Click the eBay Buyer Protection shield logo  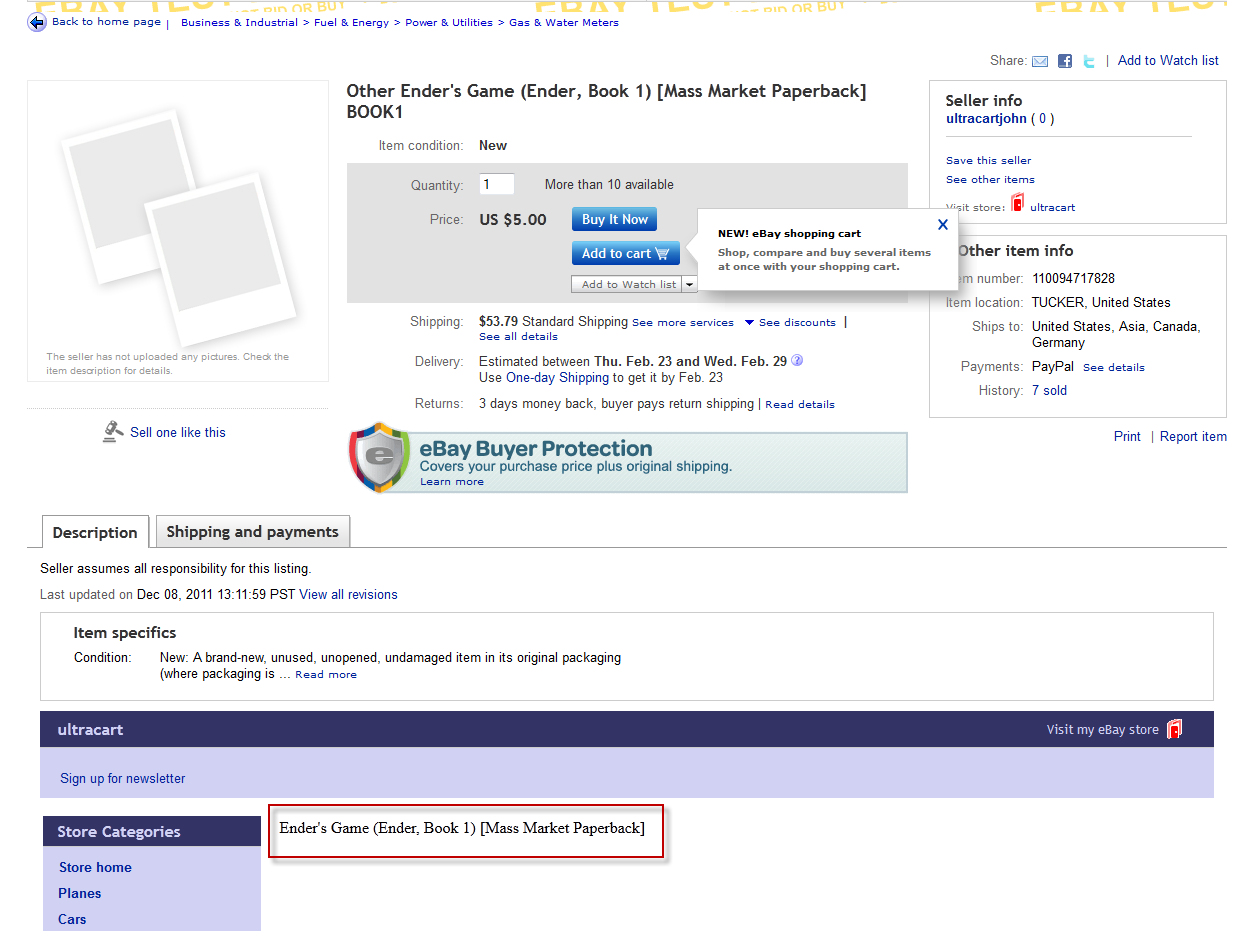tap(379, 458)
